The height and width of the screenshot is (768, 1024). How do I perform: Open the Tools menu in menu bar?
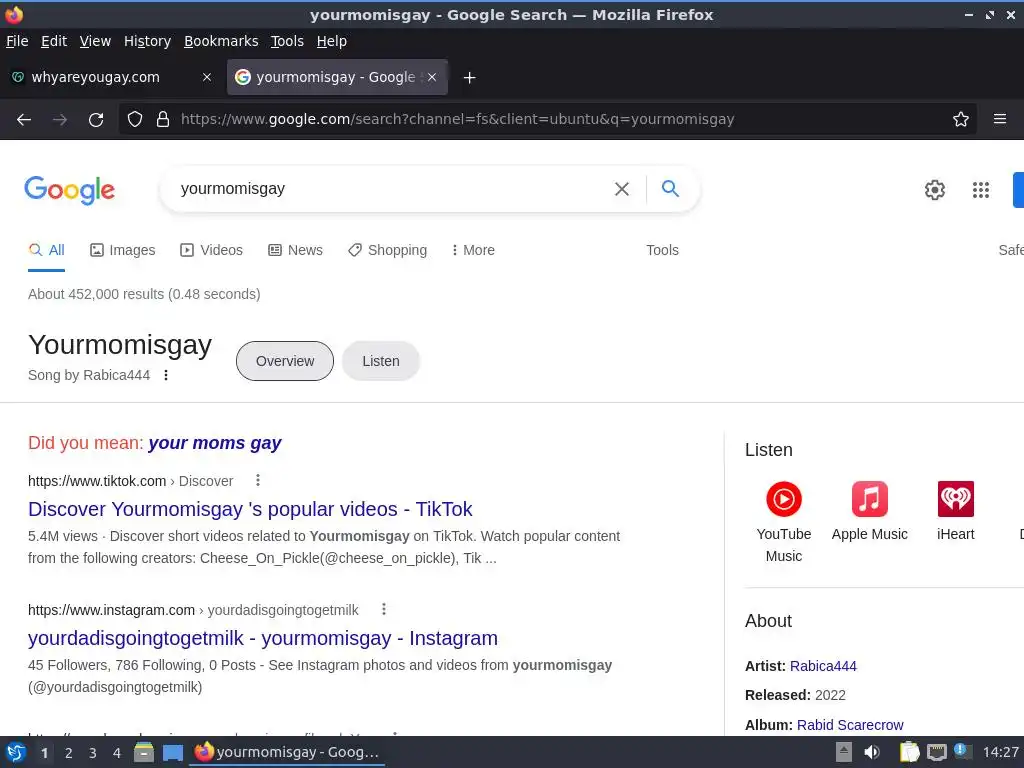[x=287, y=41]
